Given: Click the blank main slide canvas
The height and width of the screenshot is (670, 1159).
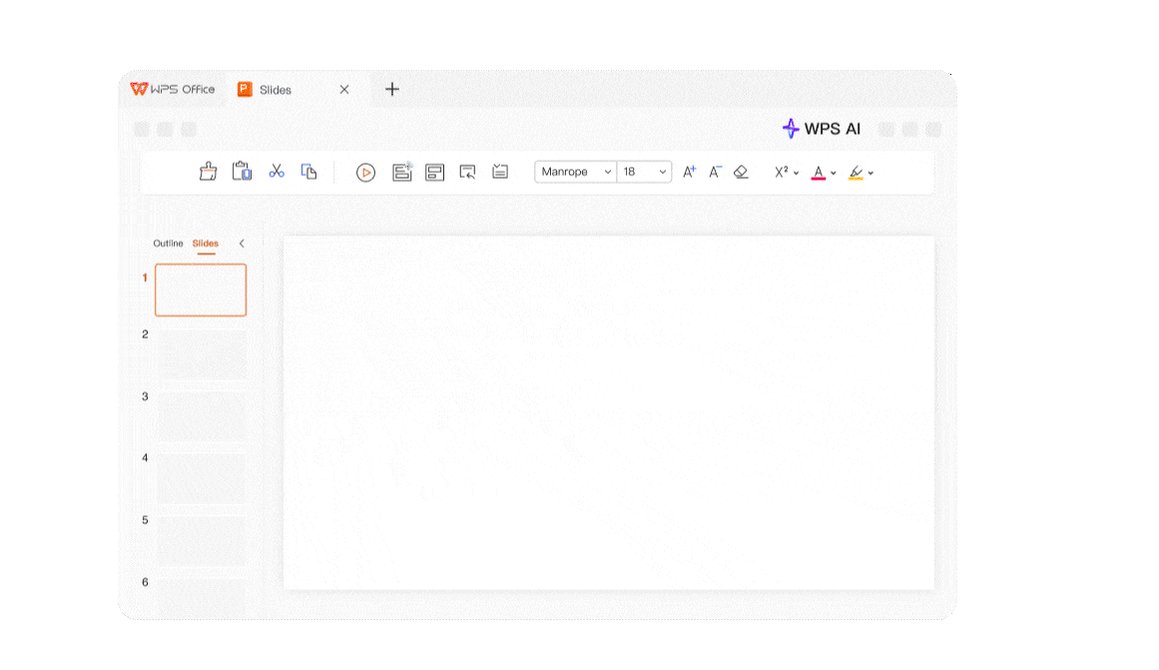Looking at the screenshot, I should (608, 413).
